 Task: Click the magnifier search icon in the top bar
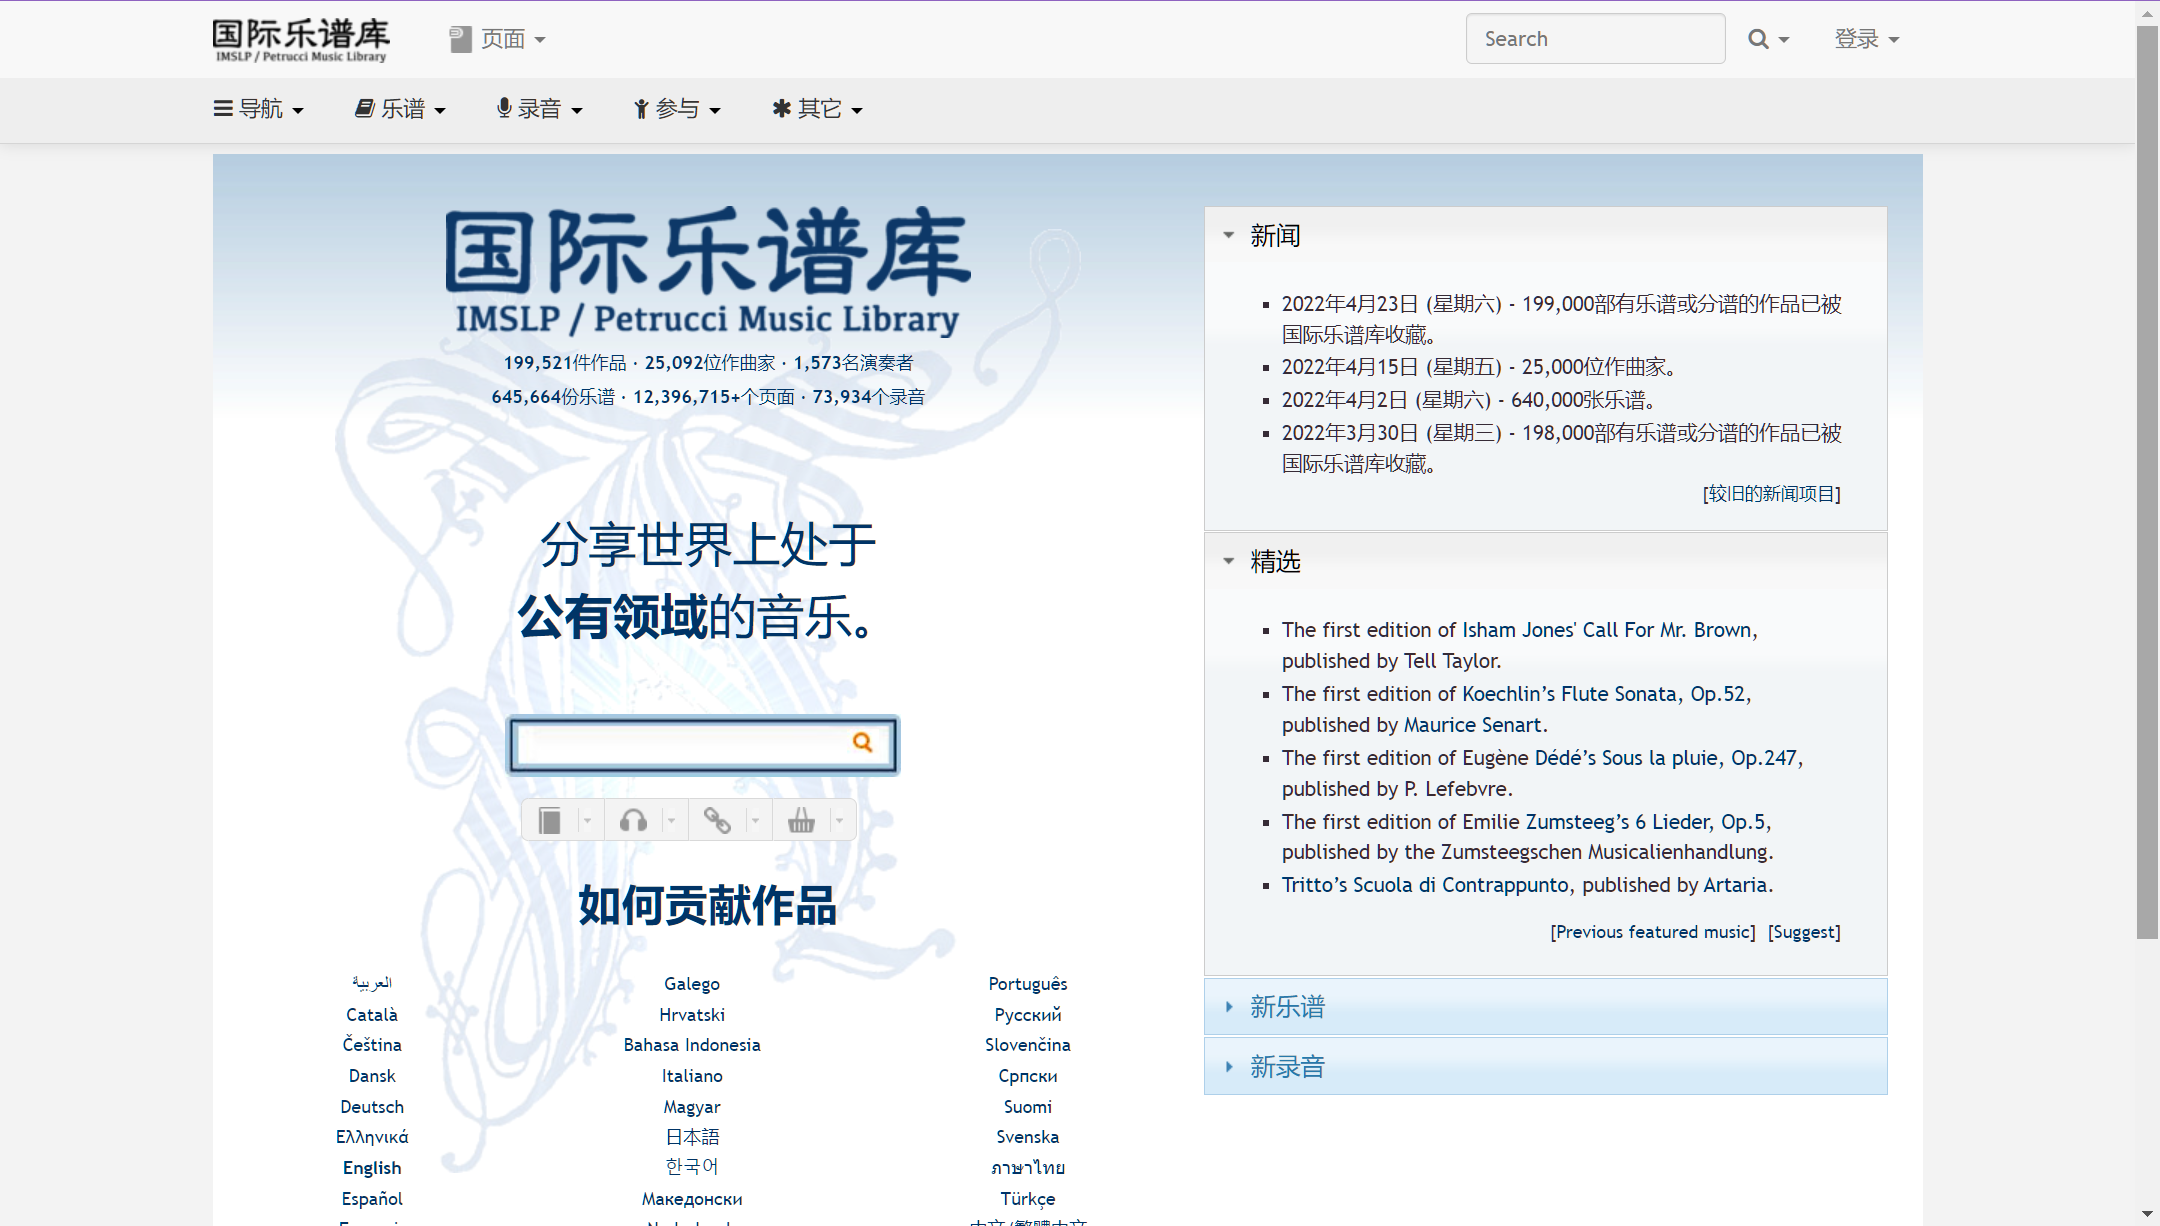(1758, 39)
